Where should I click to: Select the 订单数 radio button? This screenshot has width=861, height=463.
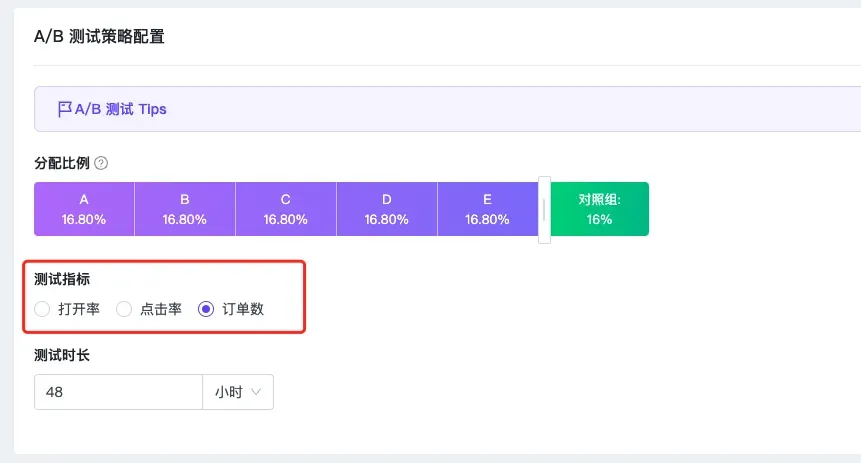206,309
